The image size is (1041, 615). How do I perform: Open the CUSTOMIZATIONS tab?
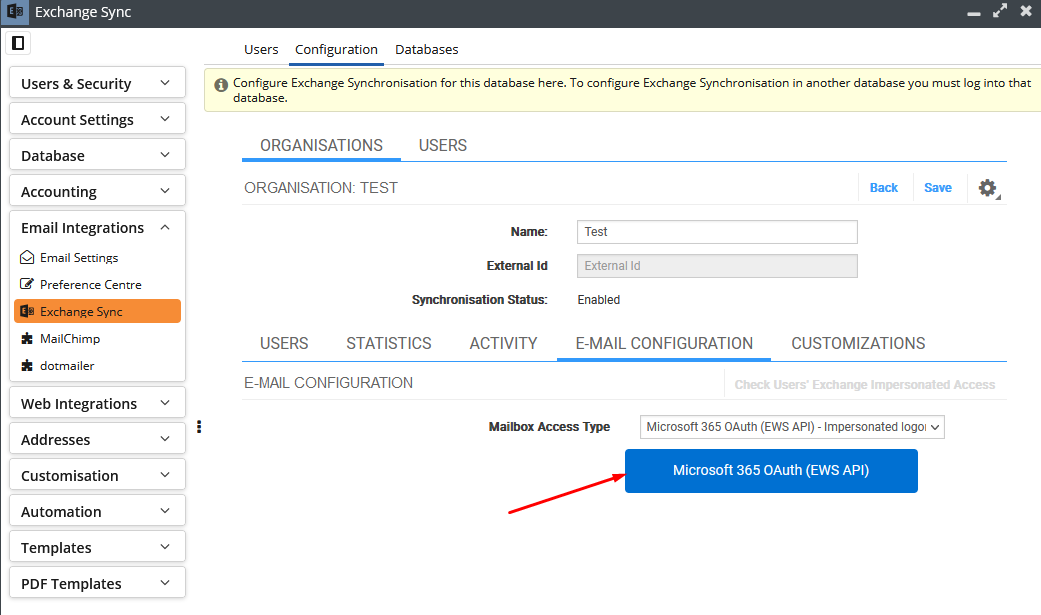tap(858, 343)
